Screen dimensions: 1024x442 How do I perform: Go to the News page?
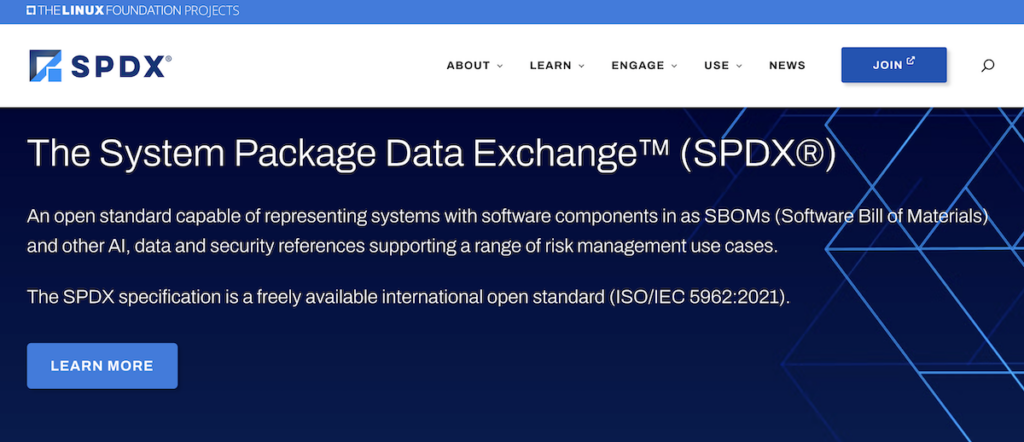[787, 65]
